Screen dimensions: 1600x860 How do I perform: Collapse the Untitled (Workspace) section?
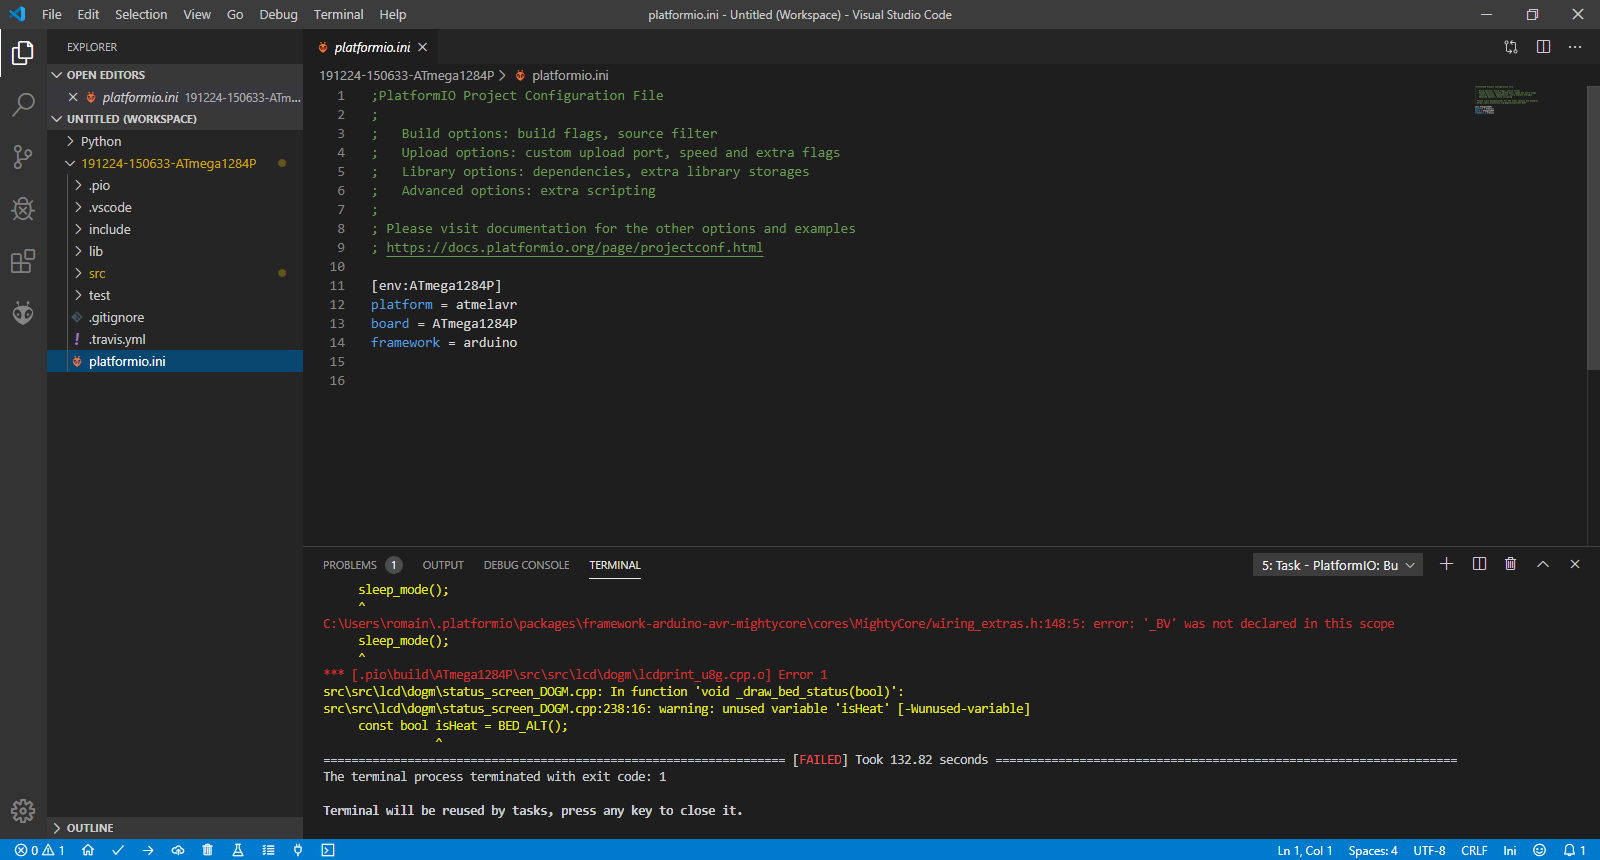point(175,119)
